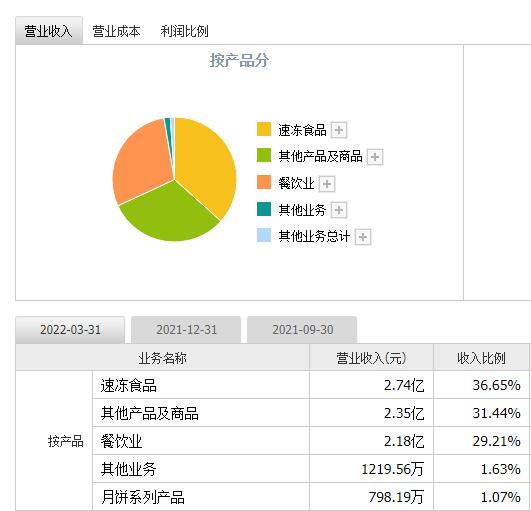The height and width of the screenshot is (511, 531).
Task: Click the 2.74亿 revenue cell
Action: tap(371, 385)
